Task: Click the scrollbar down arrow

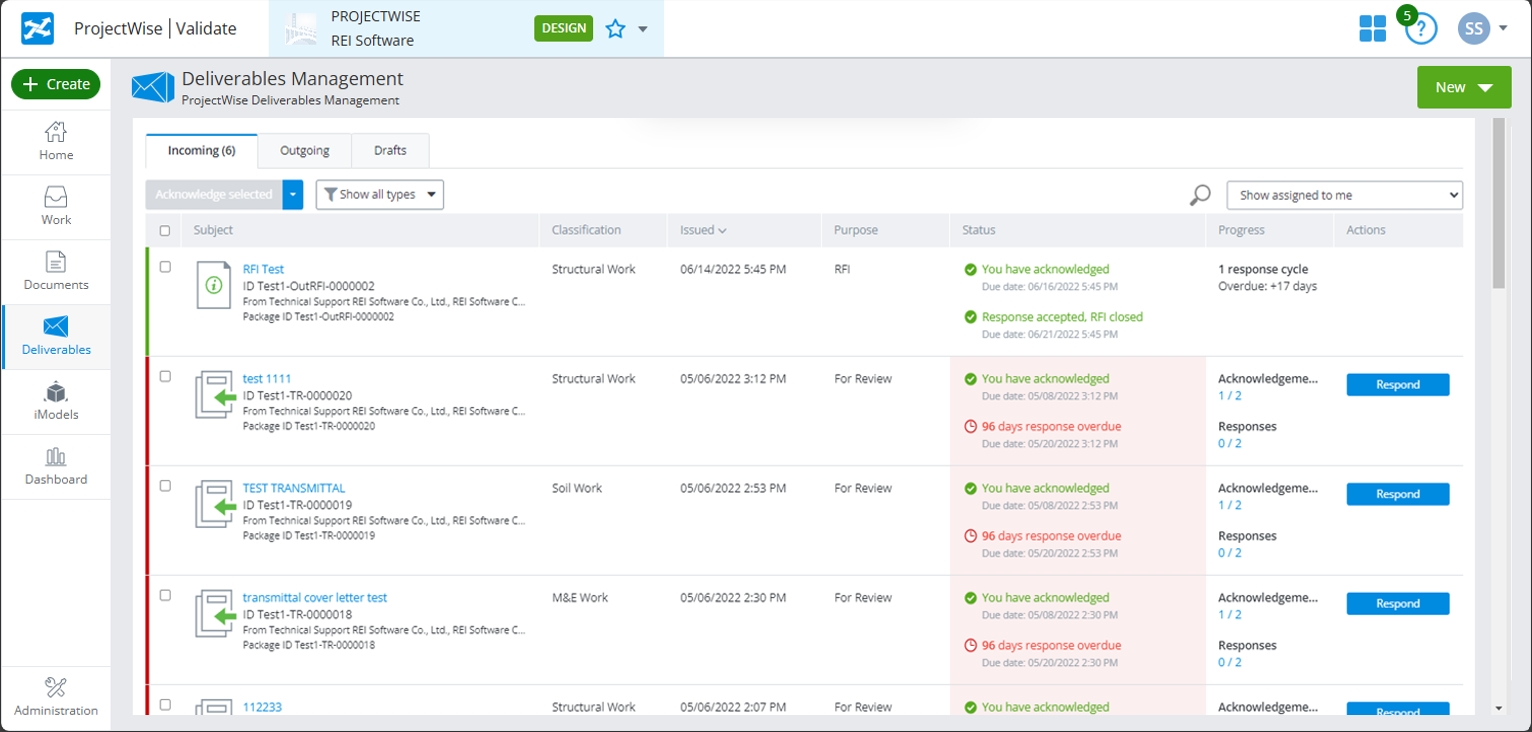Action: (x=1498, y=708)
